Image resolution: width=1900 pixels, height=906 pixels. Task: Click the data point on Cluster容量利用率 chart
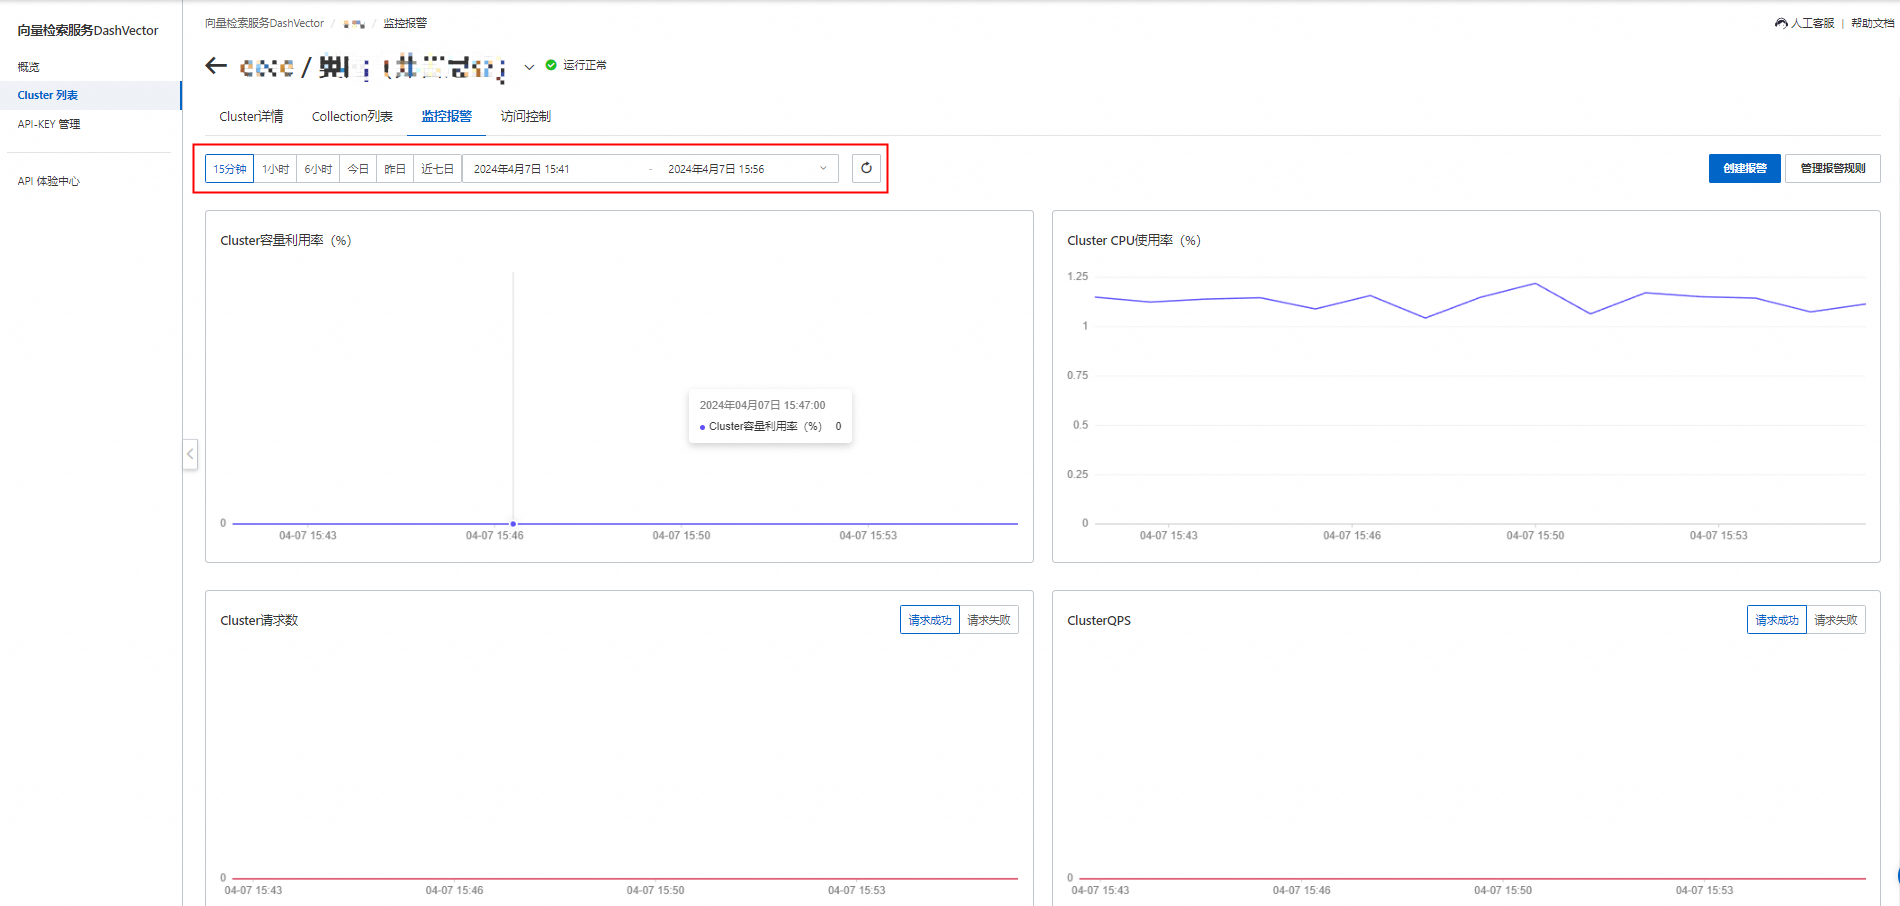(513, 523)
